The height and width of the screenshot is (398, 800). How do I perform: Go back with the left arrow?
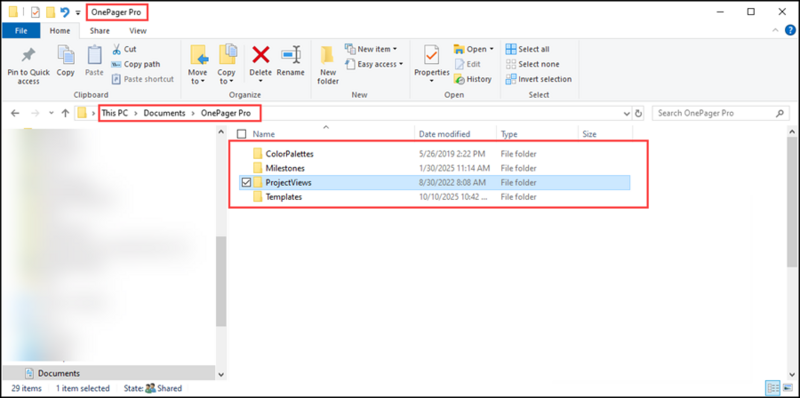[15, 113]
